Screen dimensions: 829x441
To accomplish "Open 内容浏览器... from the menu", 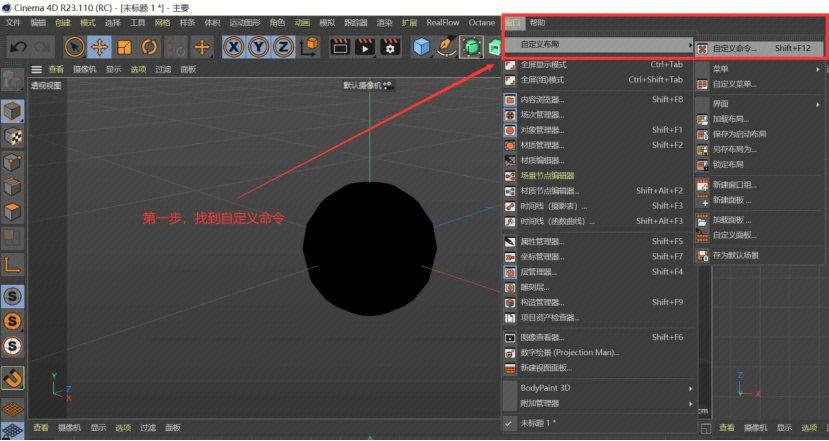I will tap(598, 99).
